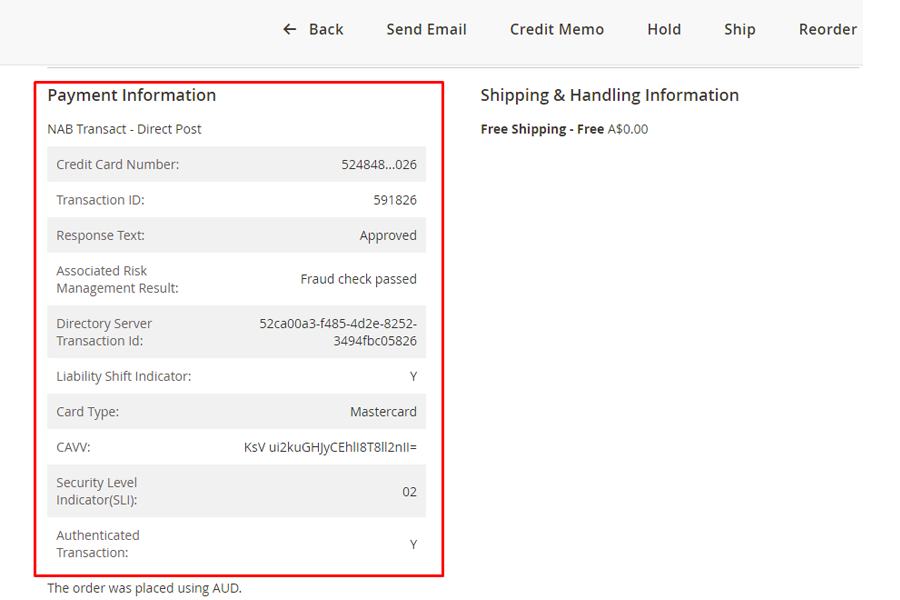Click the Free Shipping - Free text
This screenshot has width=900, height=600.
pyautogui.click(x=542, y=129)
